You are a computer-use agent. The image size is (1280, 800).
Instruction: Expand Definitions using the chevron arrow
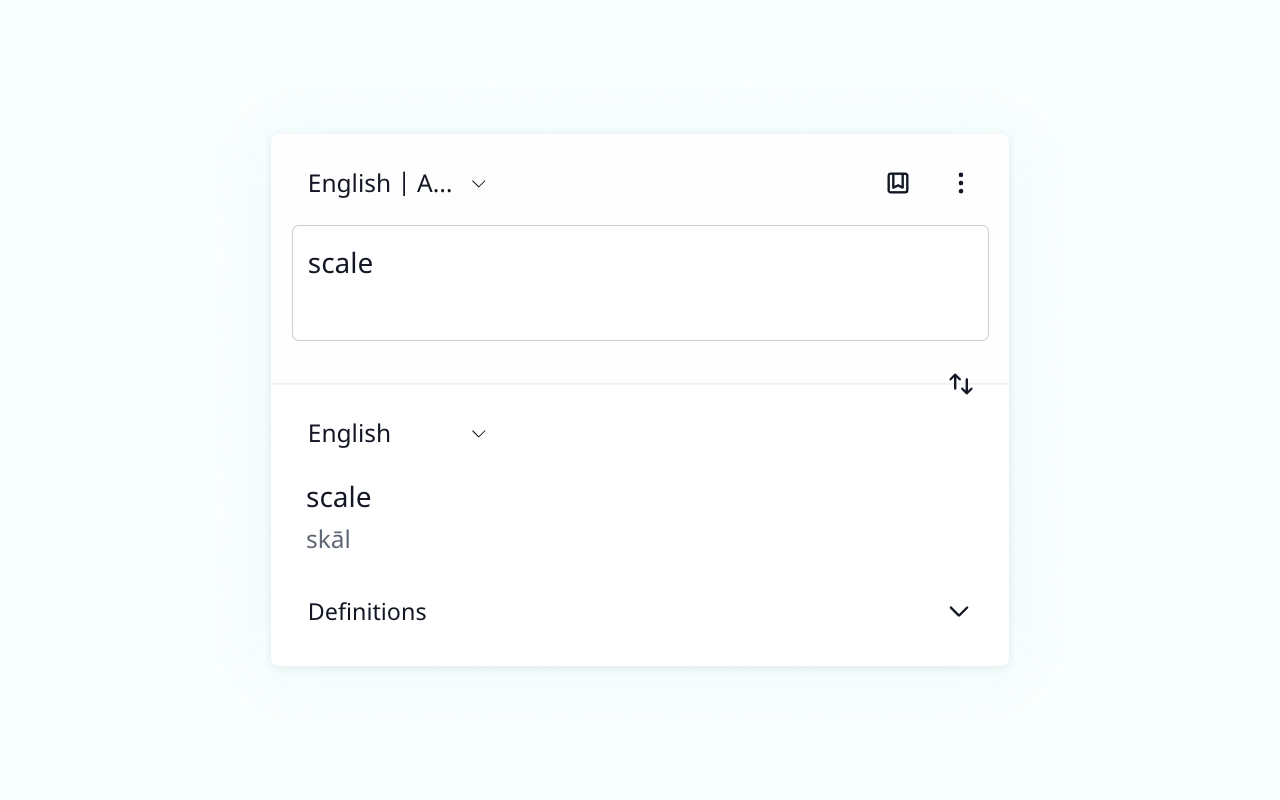coord(958,611)
